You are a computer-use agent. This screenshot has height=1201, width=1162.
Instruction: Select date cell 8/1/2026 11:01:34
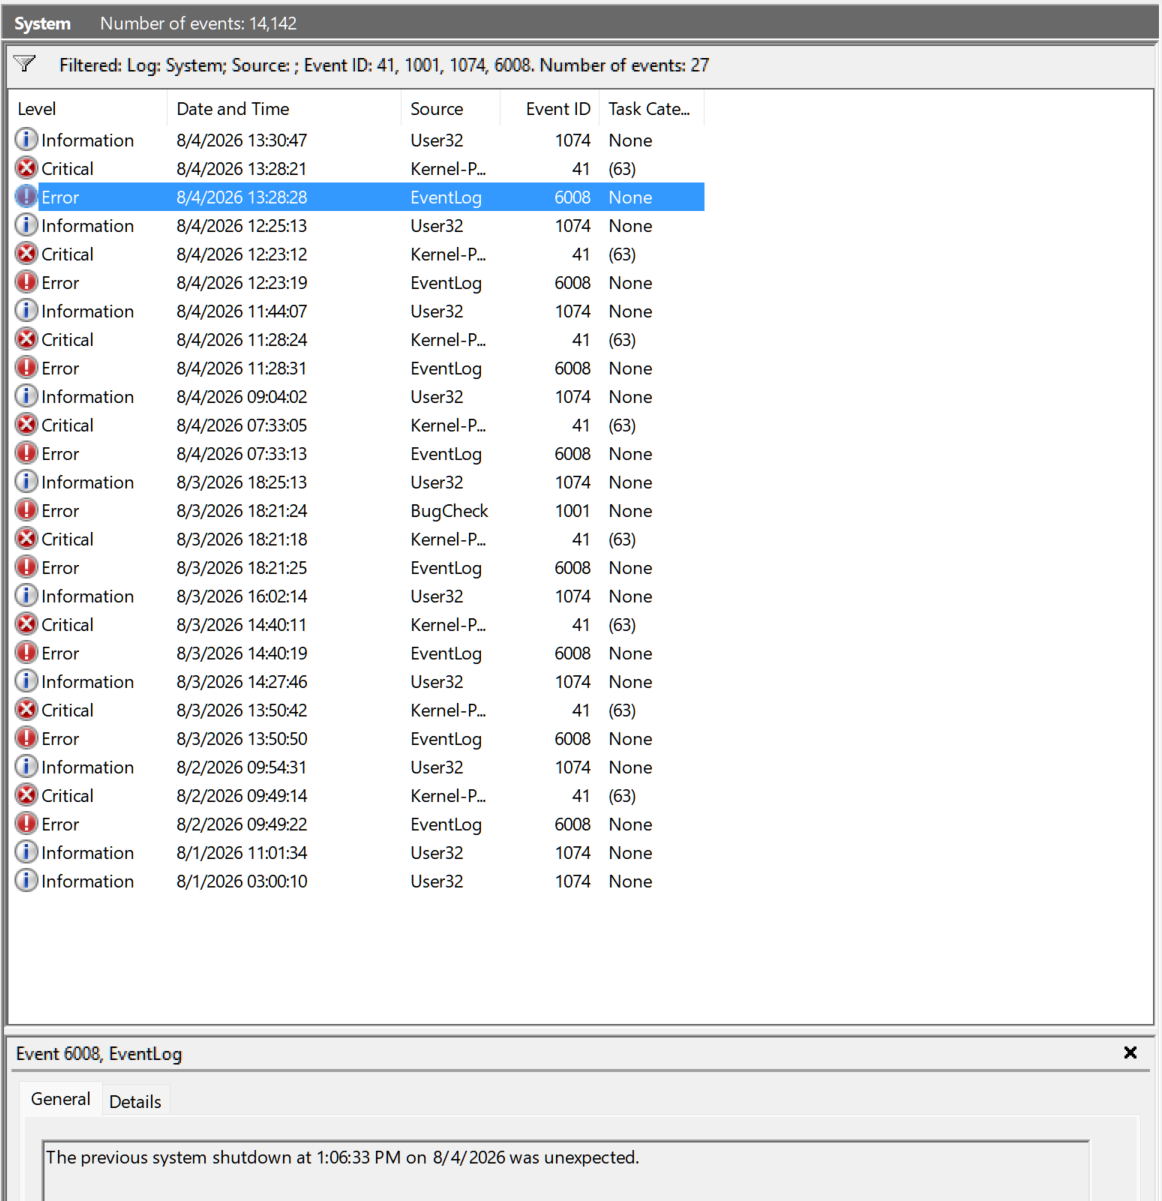click(242, 852)
